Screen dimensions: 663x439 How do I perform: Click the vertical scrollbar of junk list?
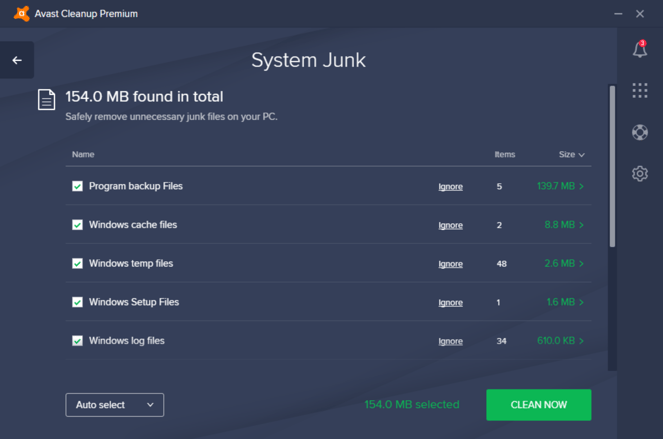click(612, 165)
